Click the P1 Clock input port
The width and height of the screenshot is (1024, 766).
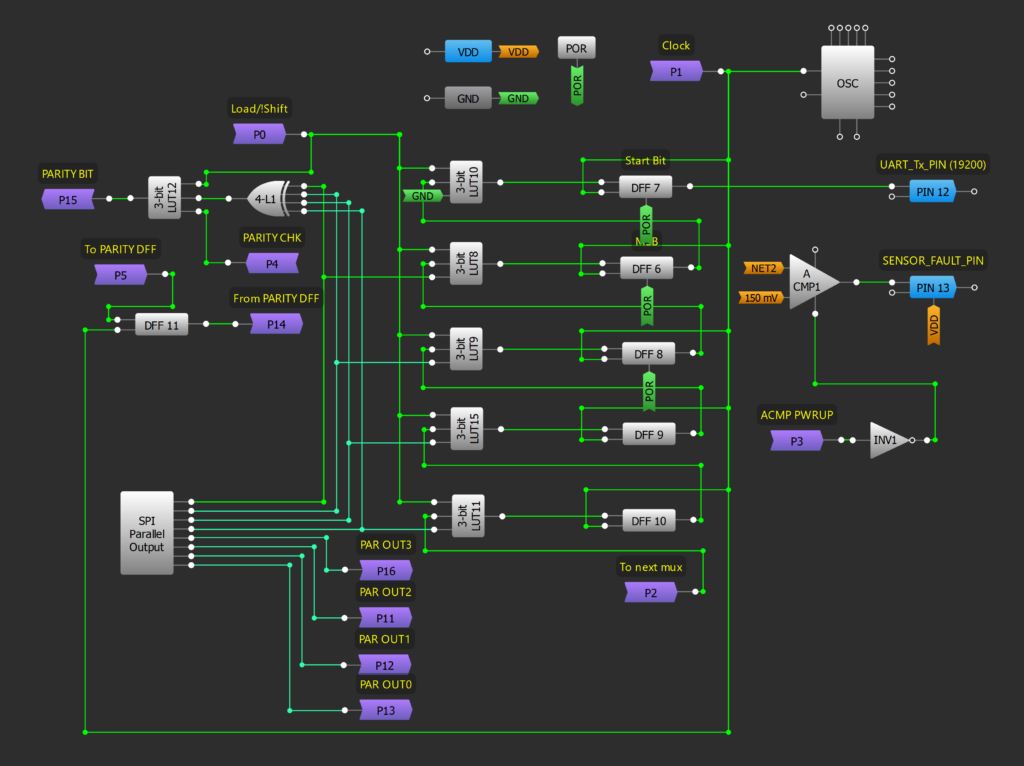point(675,71)
